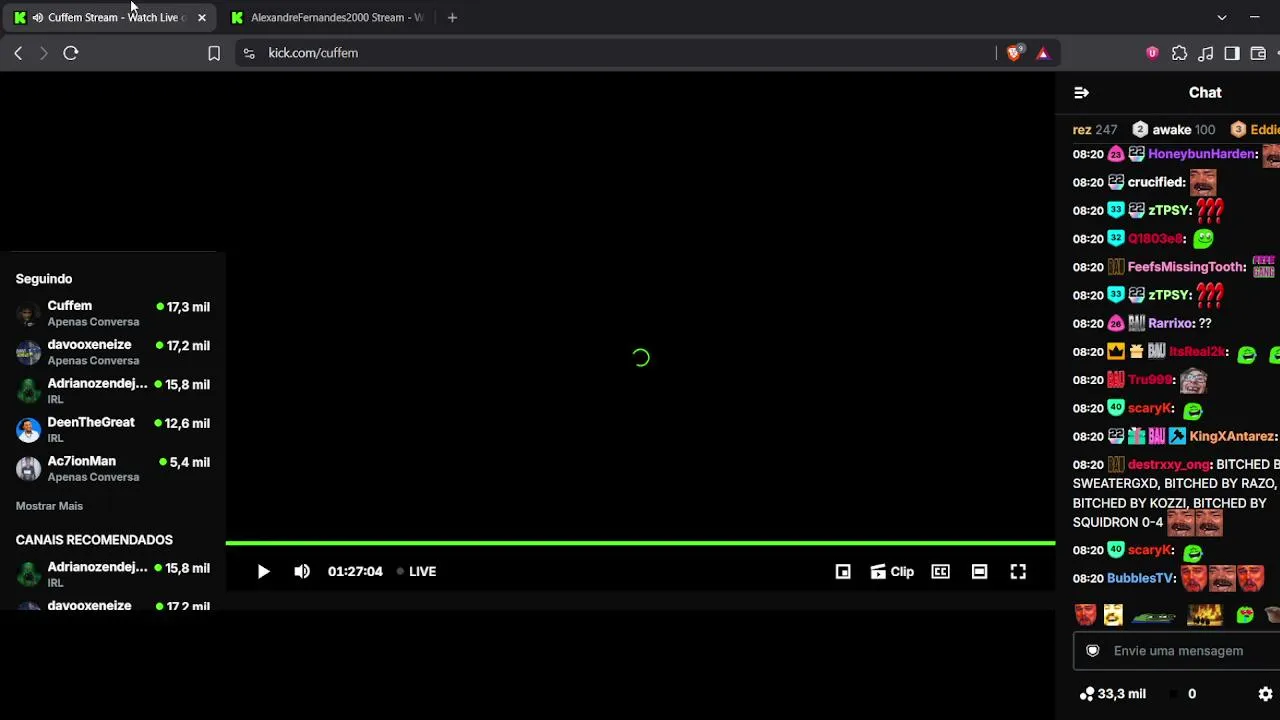This screenshot has height=720, width=1280.
Task: Open the mini-player picture-in-picture icon
Action: pyautogui.click(x=843, y=571)
